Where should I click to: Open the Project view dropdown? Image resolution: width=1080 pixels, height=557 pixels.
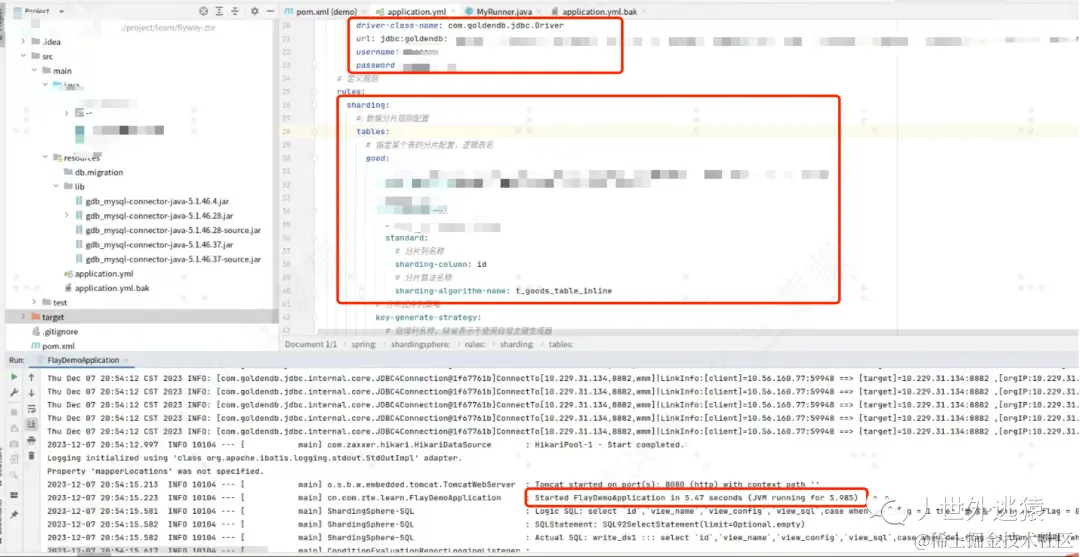pos(61,12)
